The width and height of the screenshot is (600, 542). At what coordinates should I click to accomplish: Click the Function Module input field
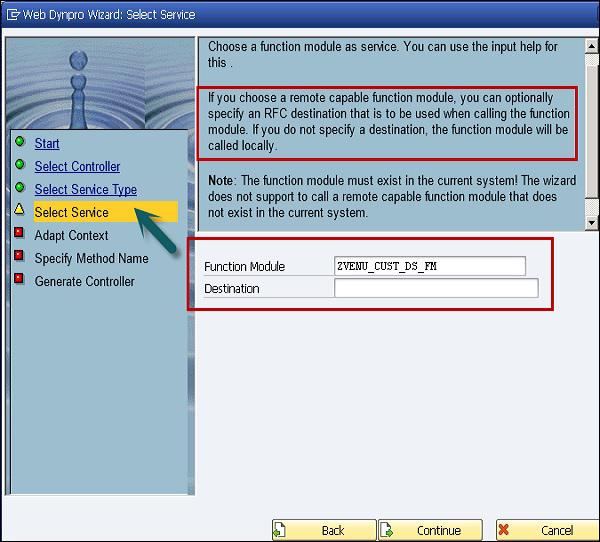point(430,266)
